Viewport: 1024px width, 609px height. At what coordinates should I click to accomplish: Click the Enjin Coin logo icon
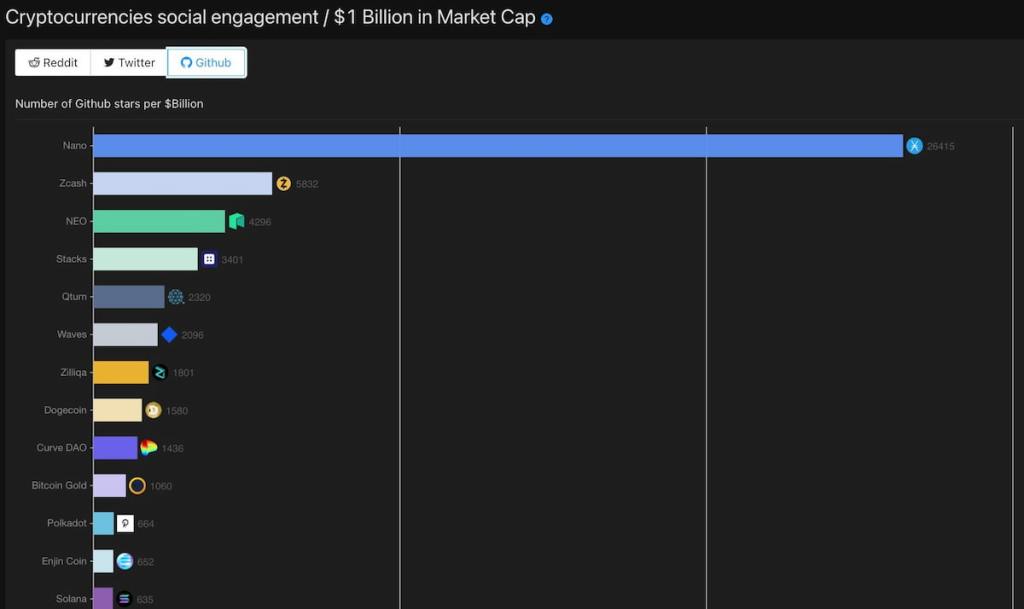(125, 561)
